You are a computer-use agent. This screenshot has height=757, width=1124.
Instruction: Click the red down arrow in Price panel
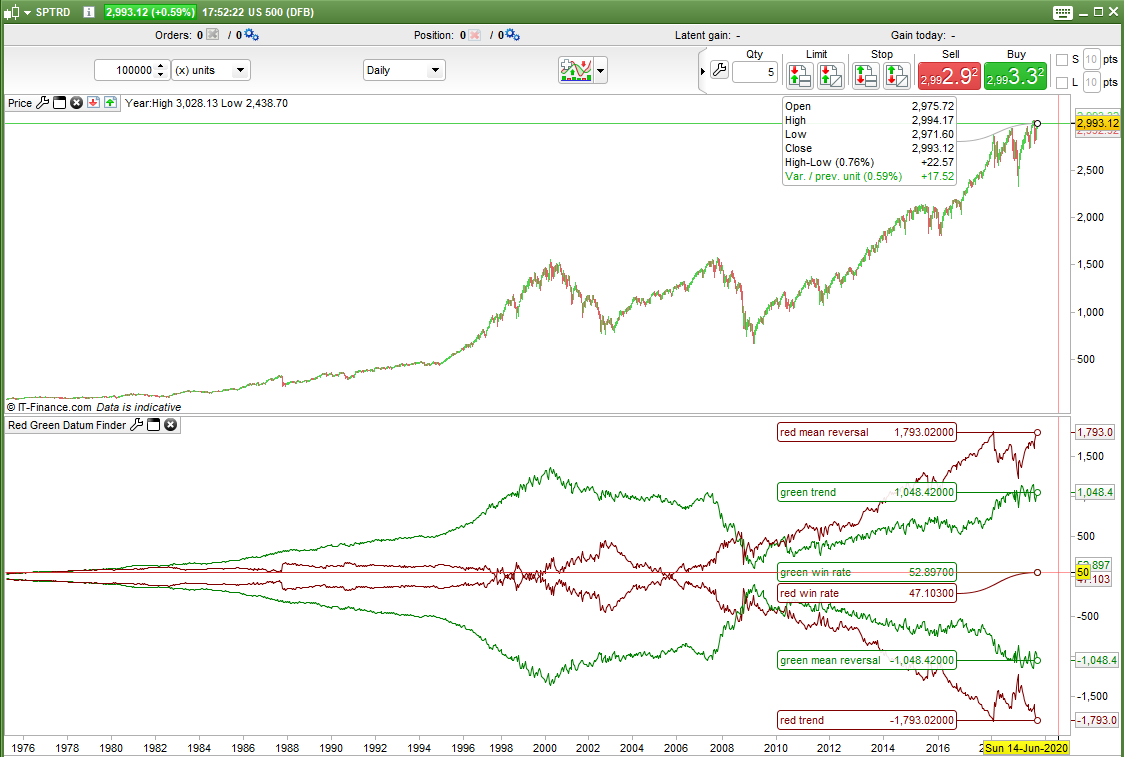point(93,103)
